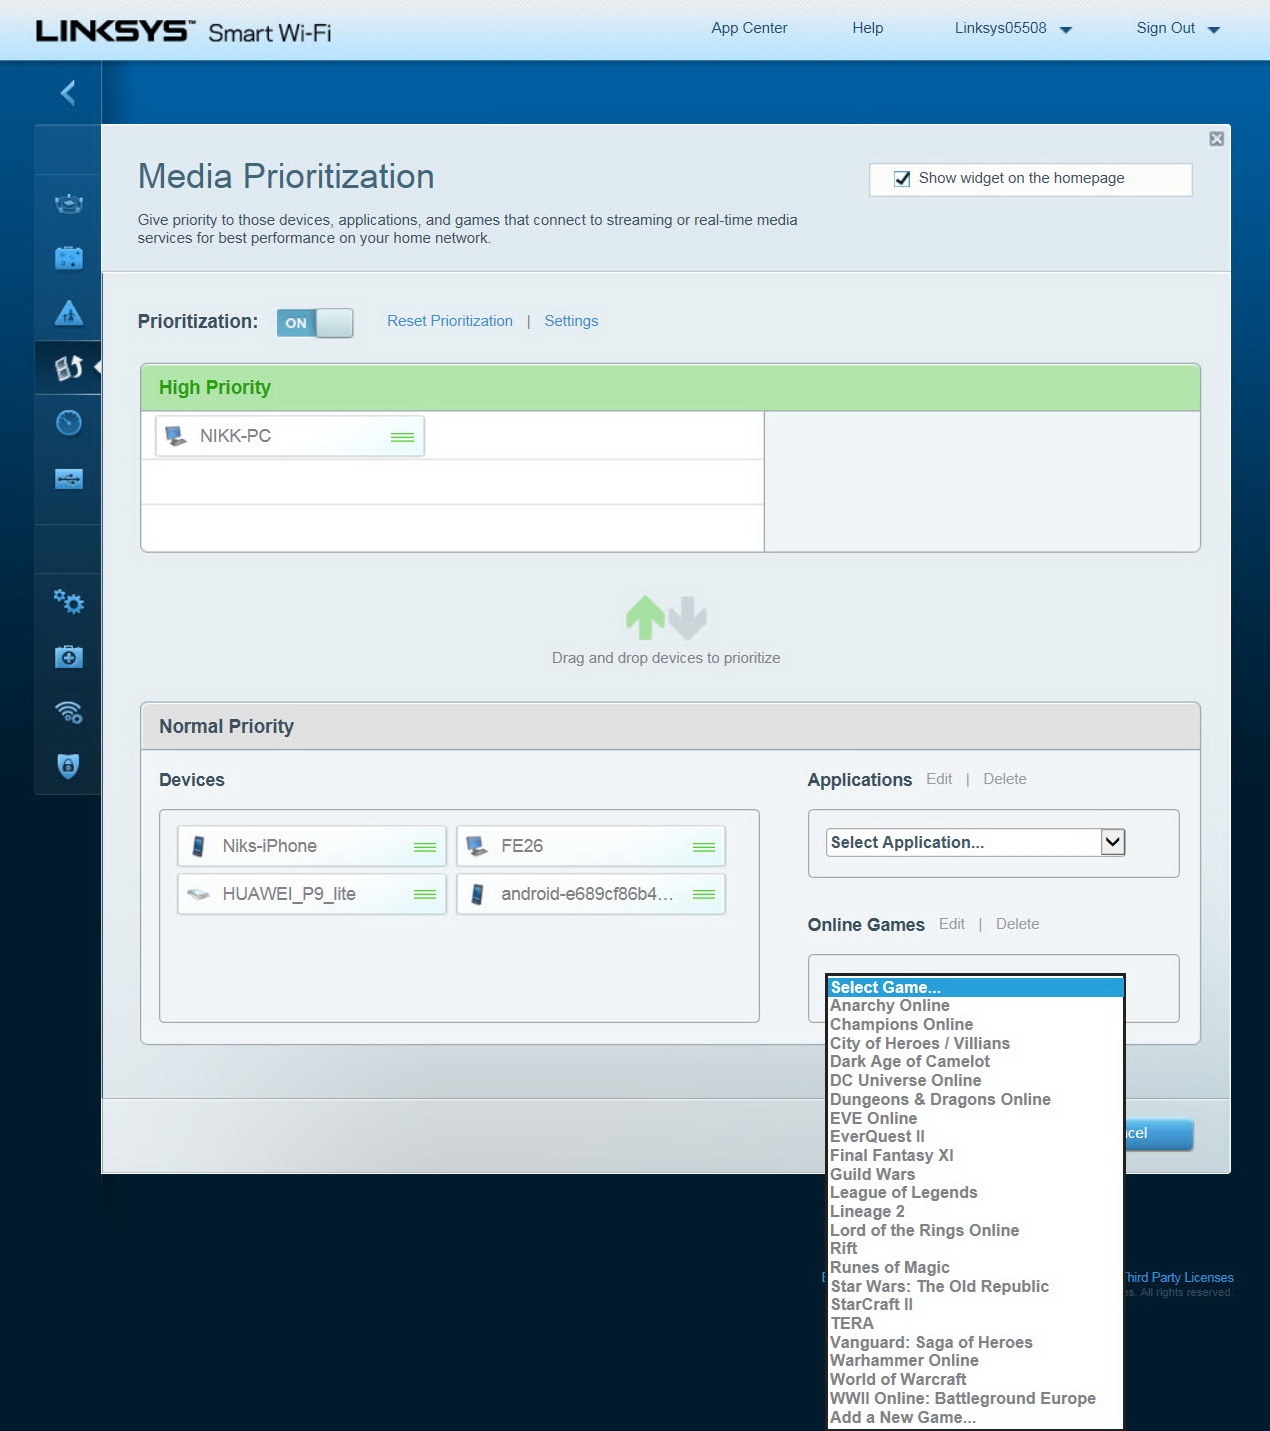
Task: Choose Star Wars: The Old Republic
Action: [x=976, y=1286]
